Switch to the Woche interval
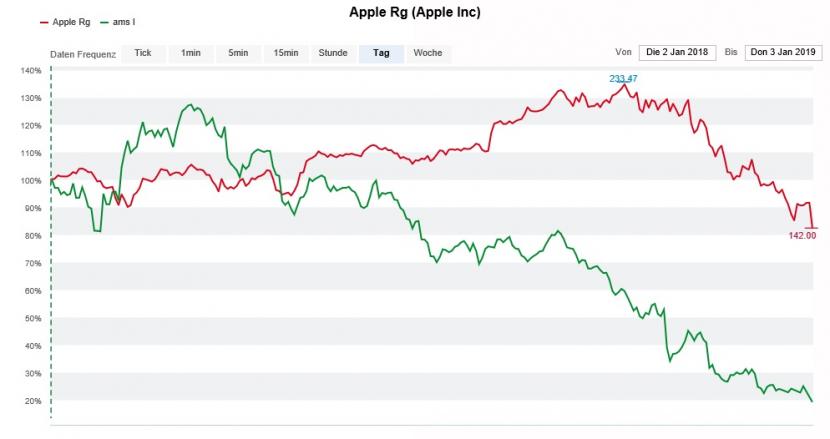830x439 pixels. (x=428, y=53)
